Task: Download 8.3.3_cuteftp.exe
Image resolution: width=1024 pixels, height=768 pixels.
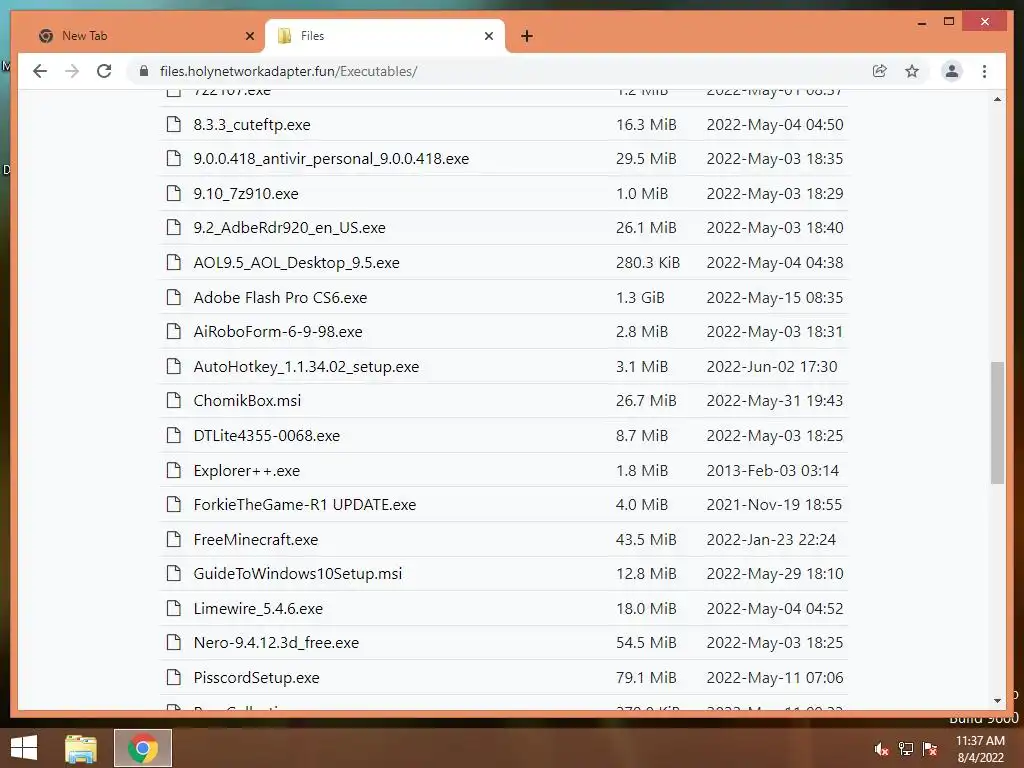Action: (252, 125)
